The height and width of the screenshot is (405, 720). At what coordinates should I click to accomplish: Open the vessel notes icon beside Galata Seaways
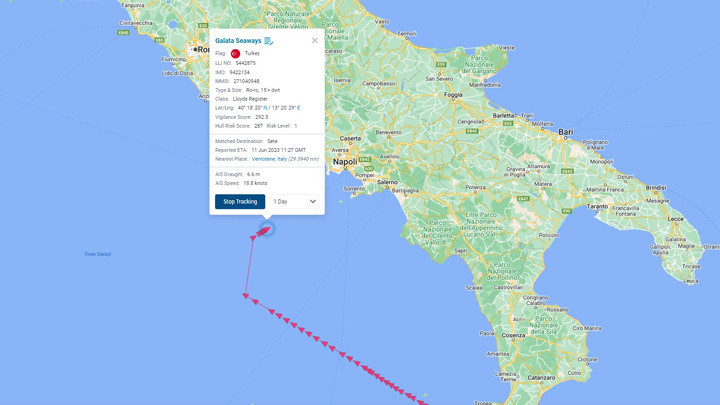(269, 41)
